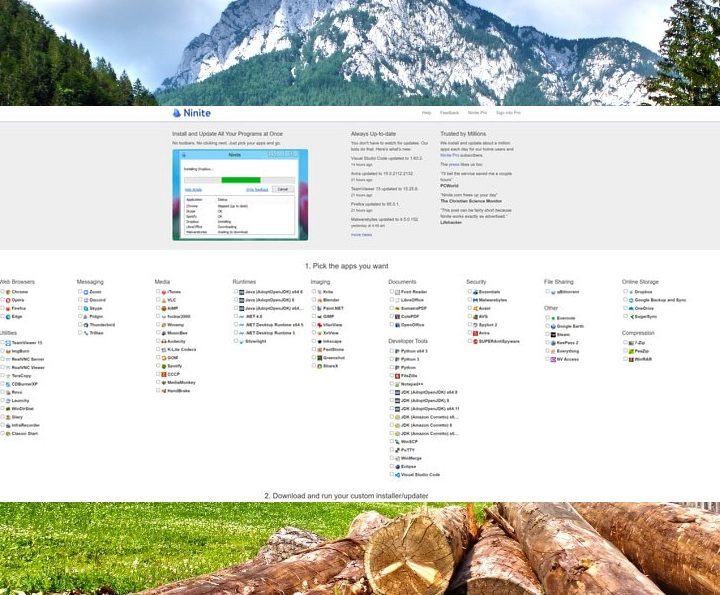Click the Avast icon

475,309
